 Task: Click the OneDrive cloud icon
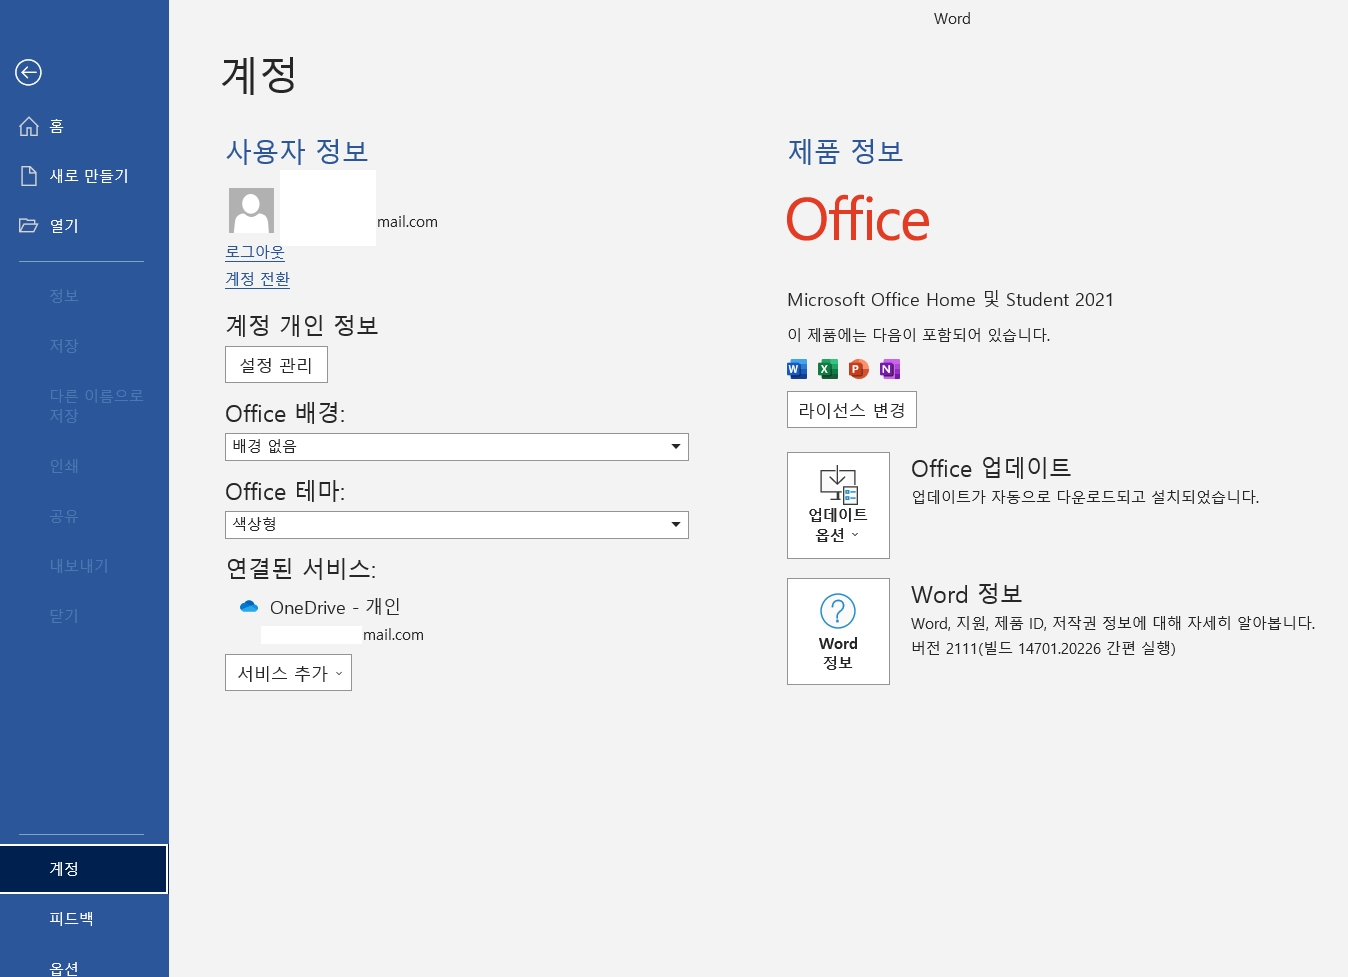coord(249,607)
